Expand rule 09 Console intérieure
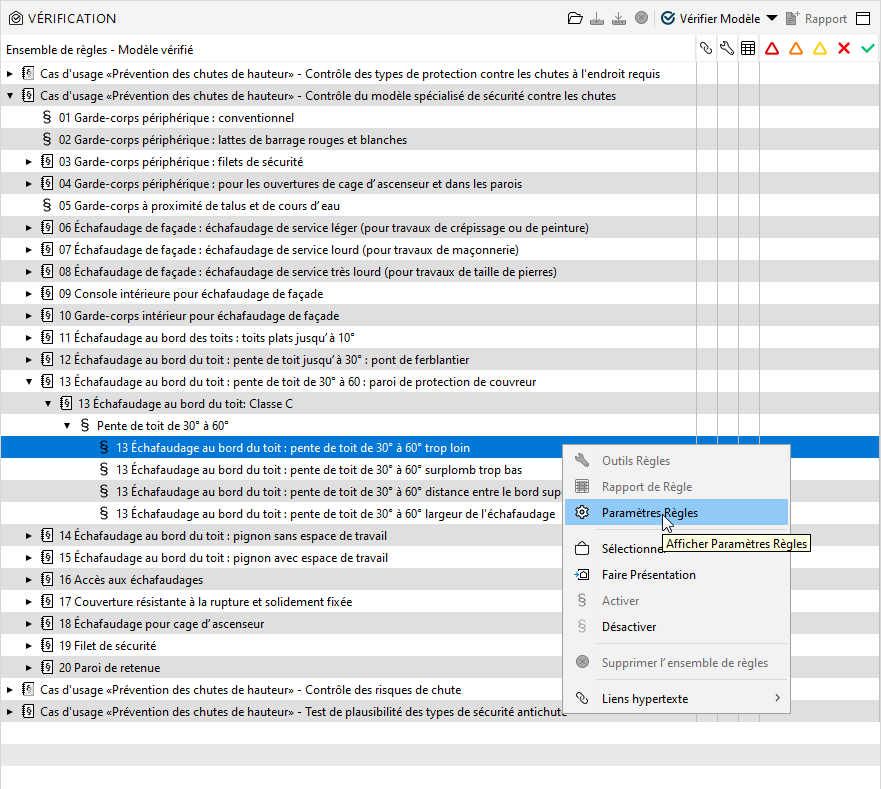The width and height of the screenshot is (881, 789). (29, 294)
